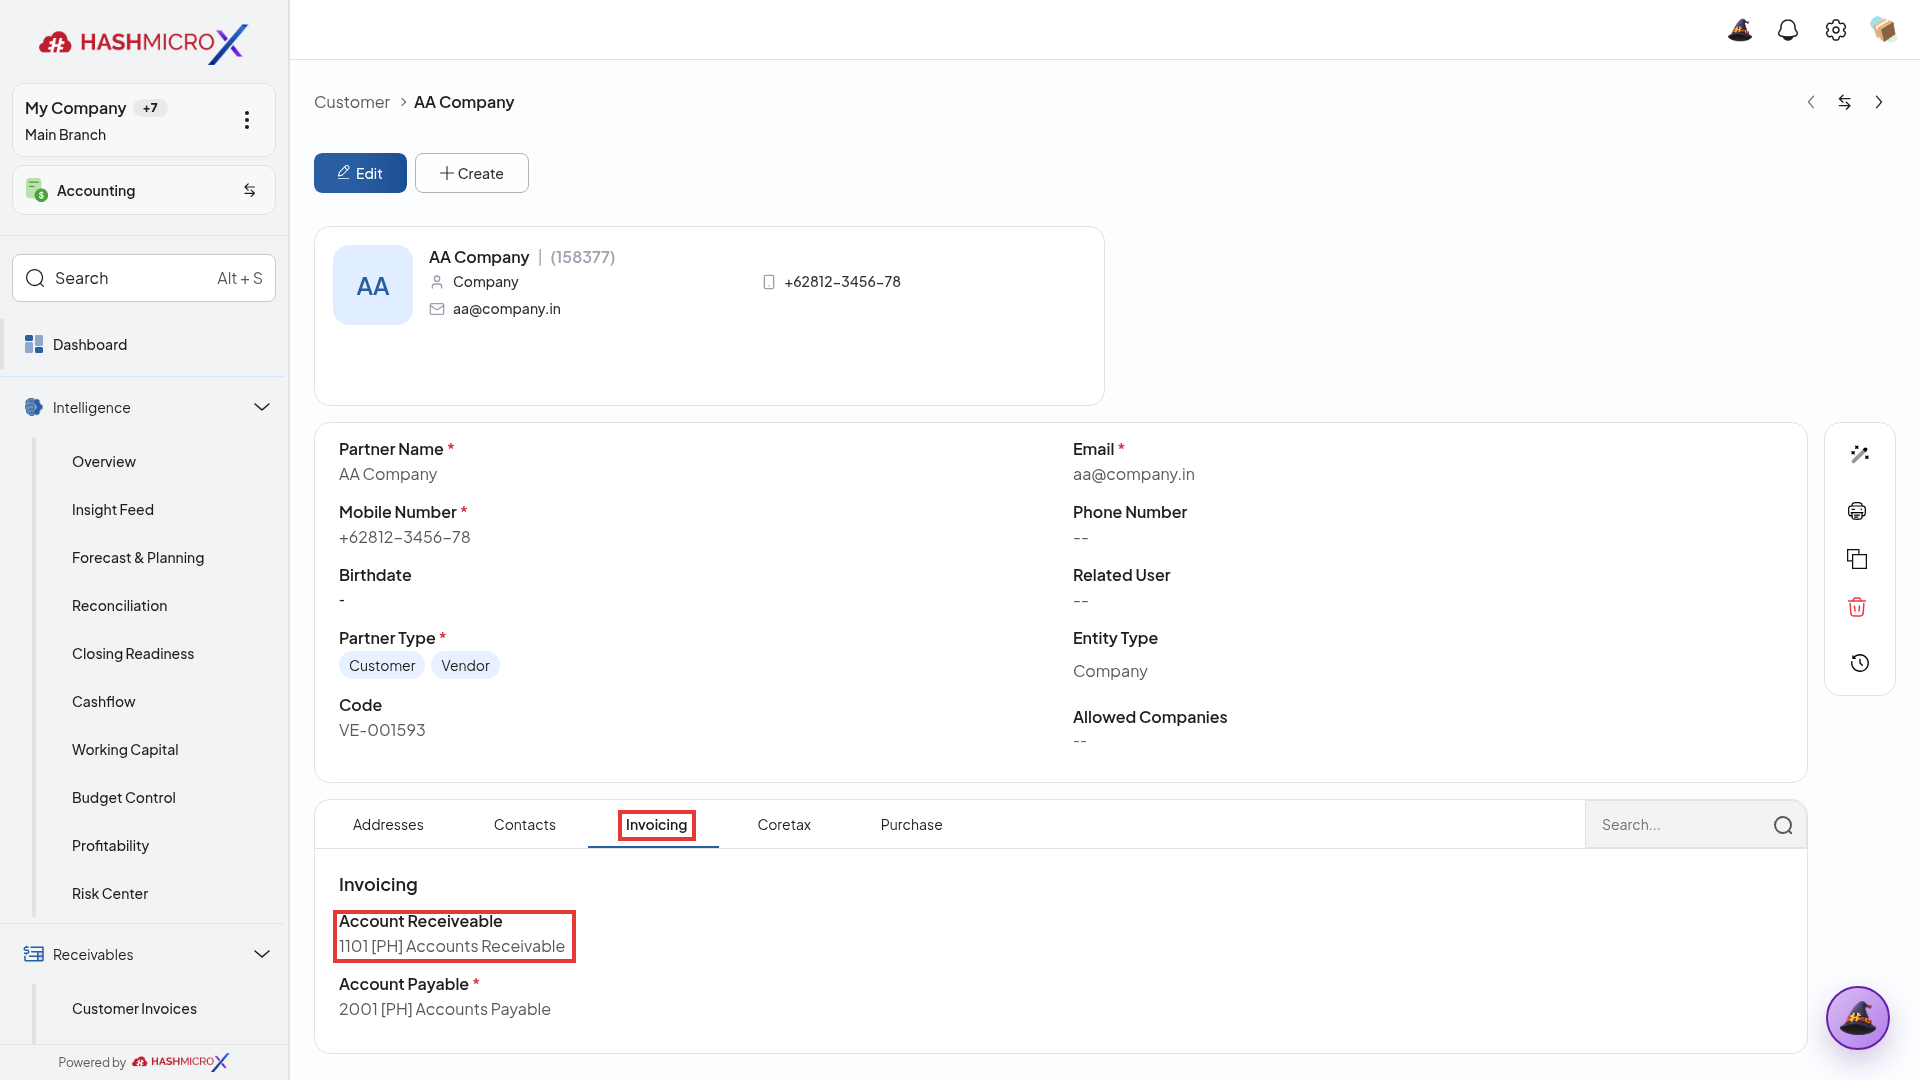Open Cashflow menu item
The image size is (1920, 1080).
104,701
